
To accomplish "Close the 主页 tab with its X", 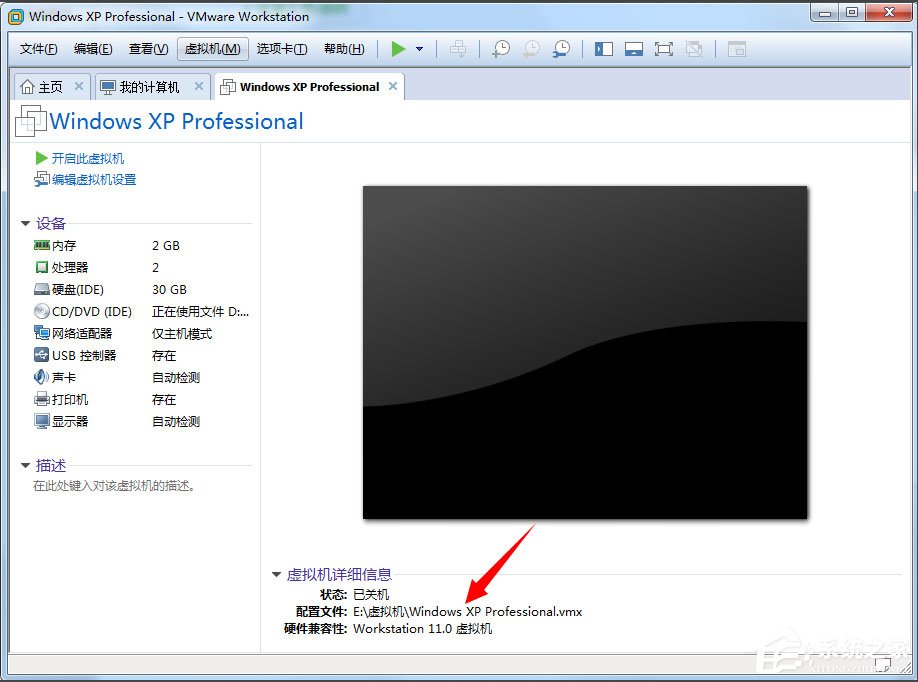I will click(x=78, y=86).
